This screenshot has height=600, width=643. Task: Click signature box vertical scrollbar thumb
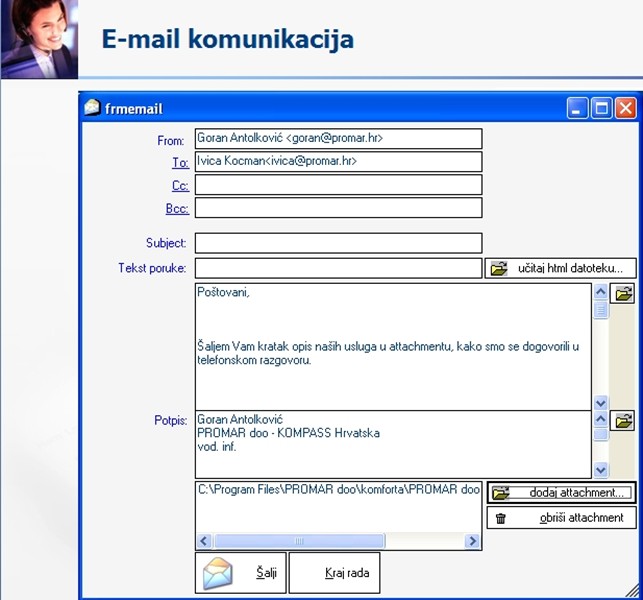click(x=601, y=434)
